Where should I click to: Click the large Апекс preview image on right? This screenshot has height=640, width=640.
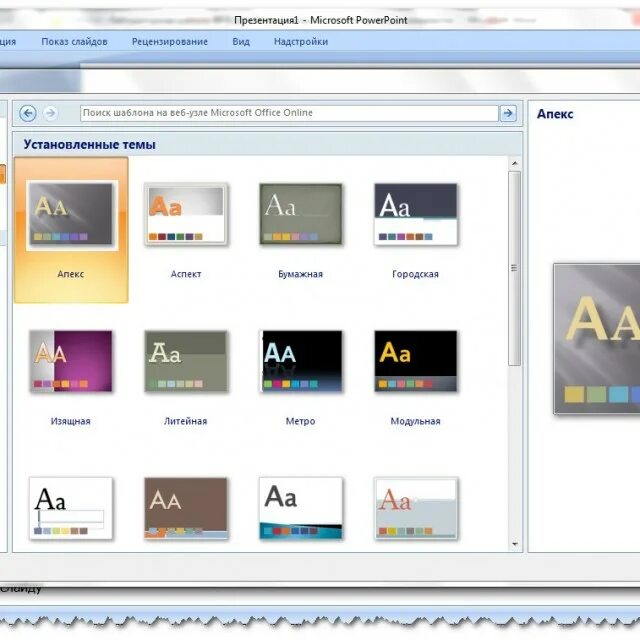(x=597, y=339)
